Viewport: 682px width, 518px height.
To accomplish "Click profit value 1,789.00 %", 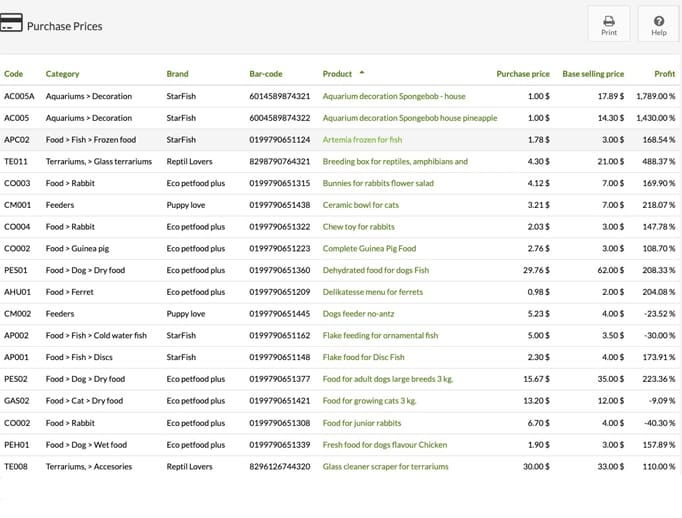I will pyautogui.click(x=655, y=96).
